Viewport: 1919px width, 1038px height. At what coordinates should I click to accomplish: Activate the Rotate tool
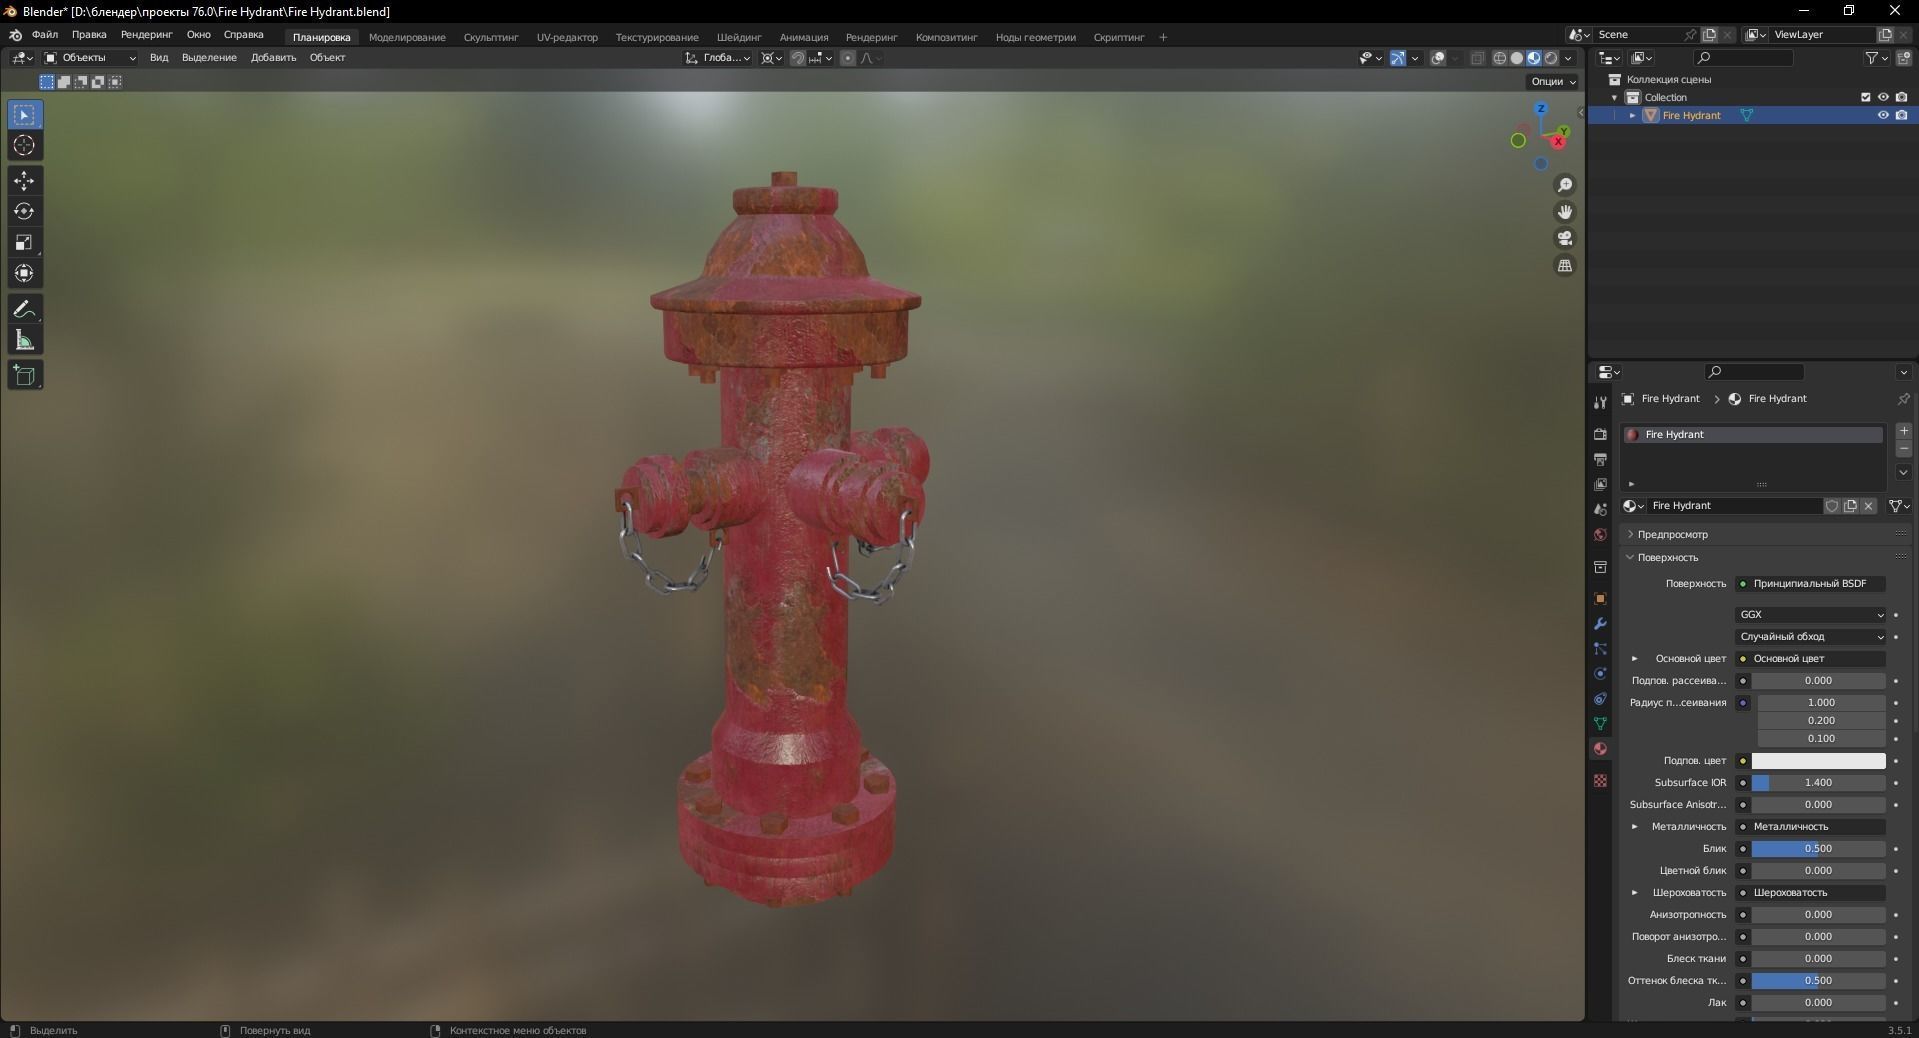coord(24,211)
